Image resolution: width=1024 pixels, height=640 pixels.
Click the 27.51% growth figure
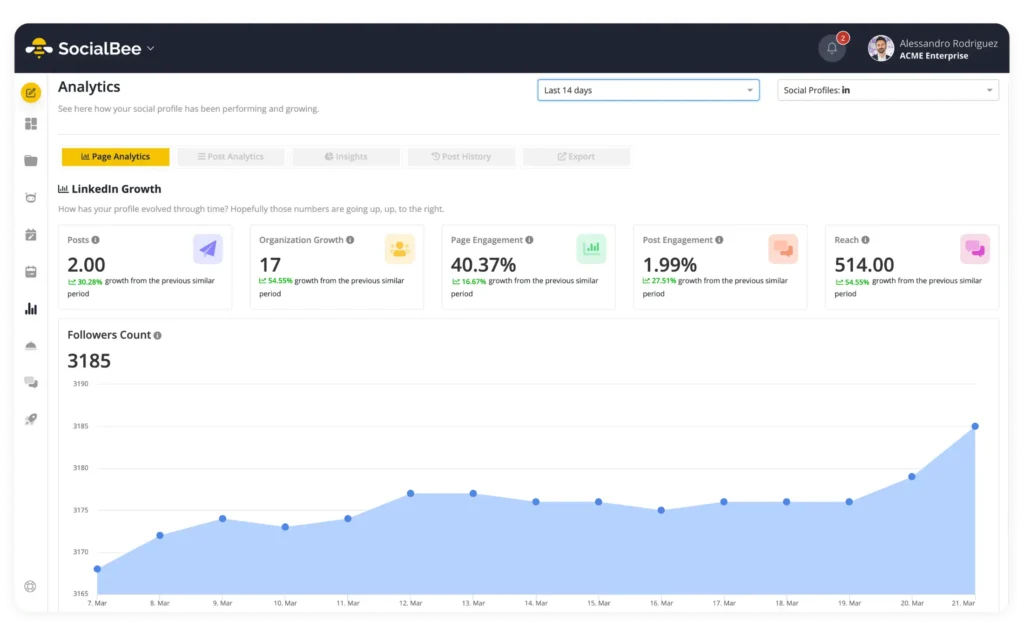(x=664, y=281)
